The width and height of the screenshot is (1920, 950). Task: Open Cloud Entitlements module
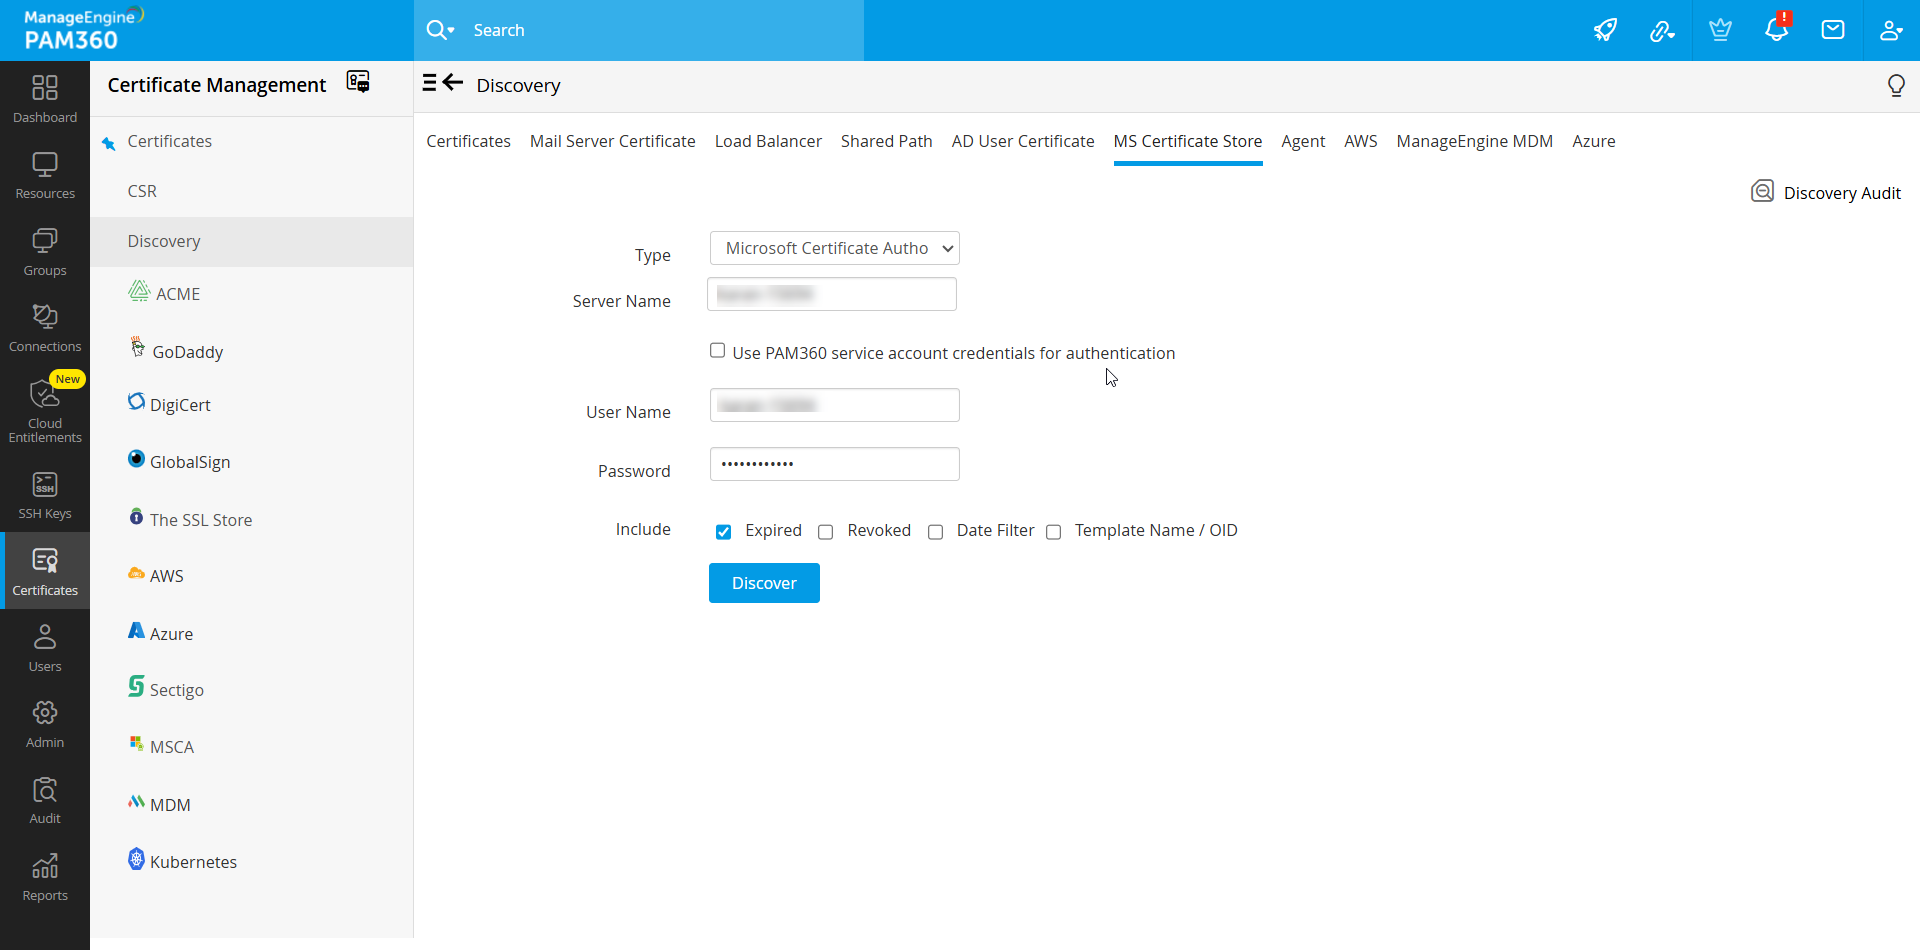coord(45,409)
